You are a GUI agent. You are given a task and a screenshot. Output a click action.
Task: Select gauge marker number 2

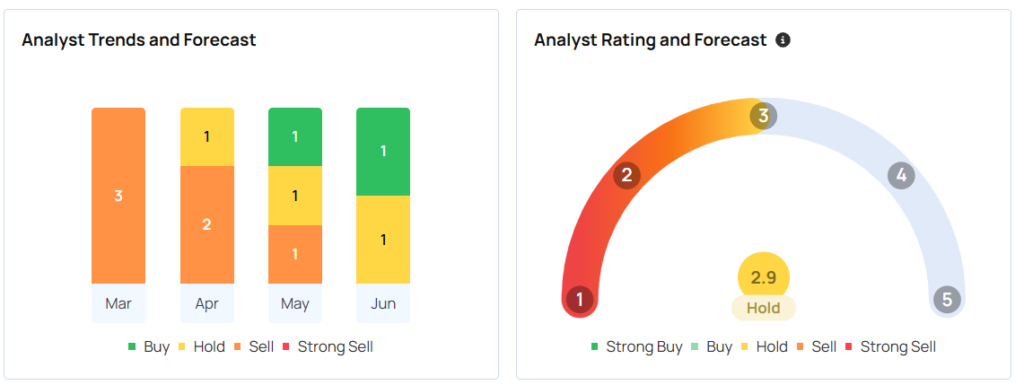(x=626, y=175)
